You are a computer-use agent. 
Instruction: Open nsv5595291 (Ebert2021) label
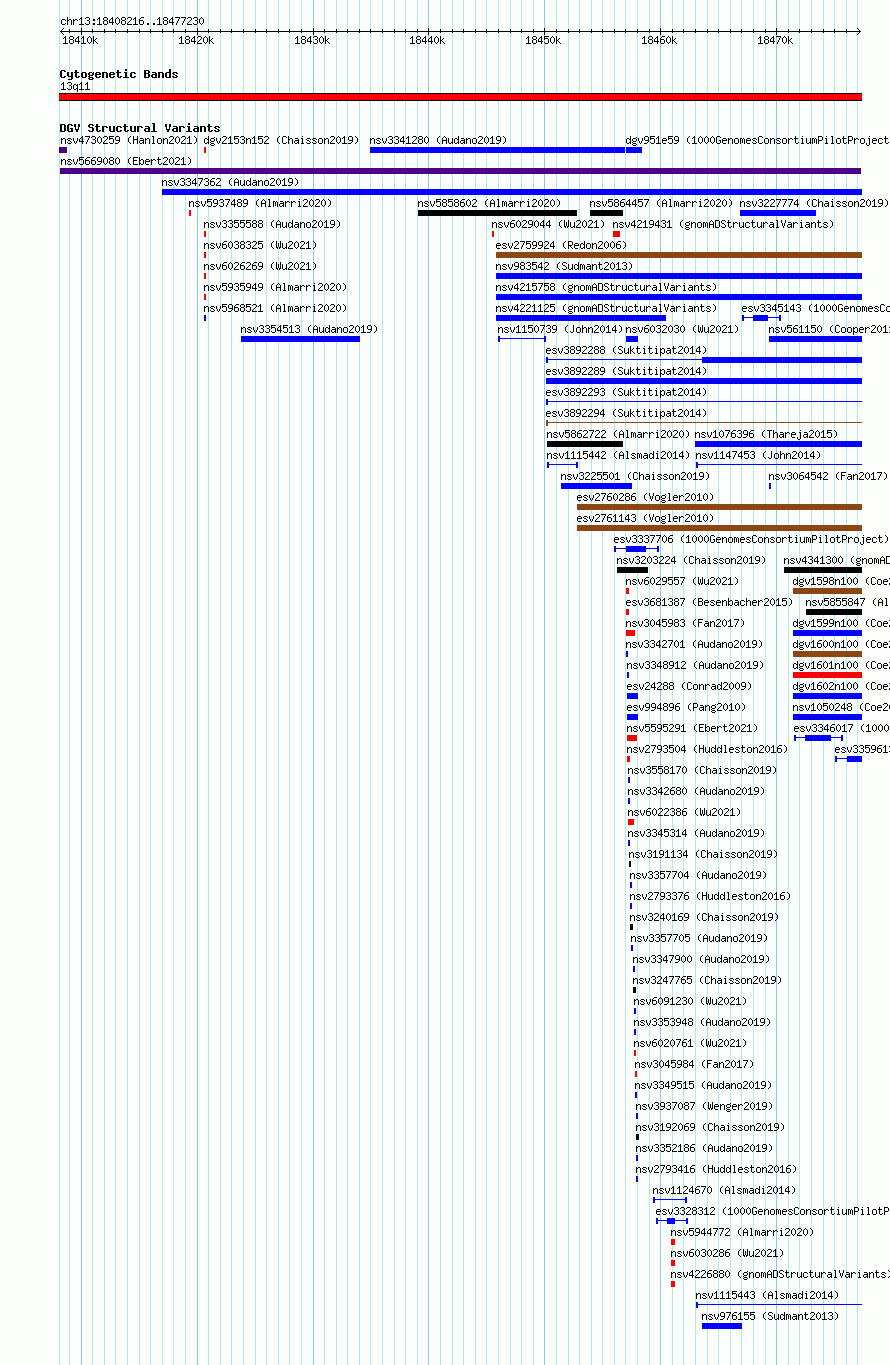pos(692,728)
